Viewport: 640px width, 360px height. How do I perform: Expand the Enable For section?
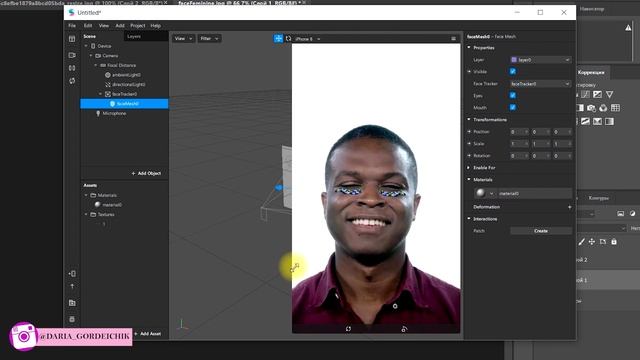469,167
